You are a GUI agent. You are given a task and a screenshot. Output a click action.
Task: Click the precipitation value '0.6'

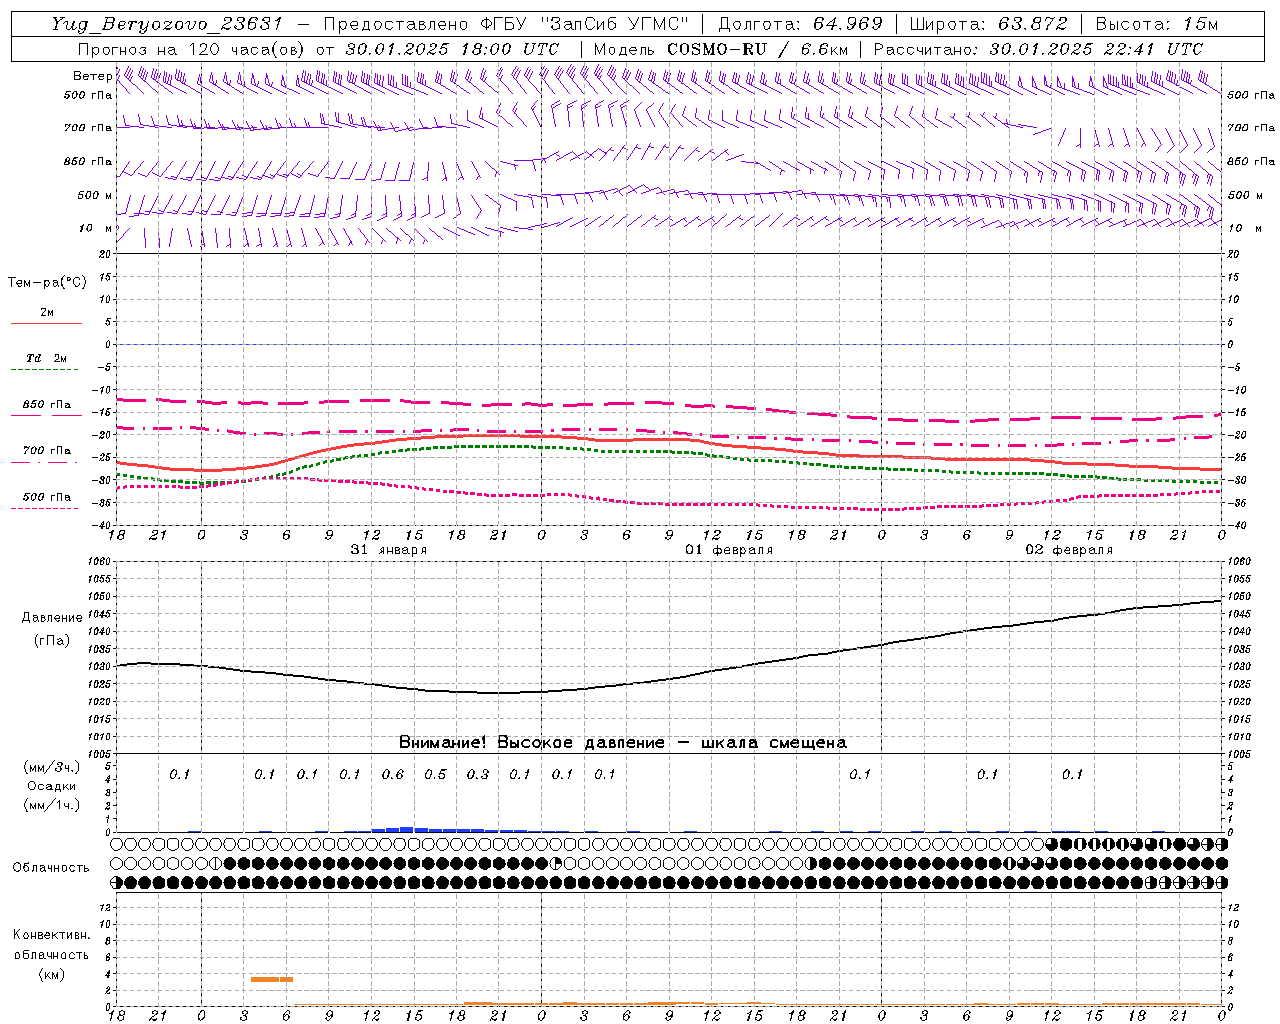[393, 775]
